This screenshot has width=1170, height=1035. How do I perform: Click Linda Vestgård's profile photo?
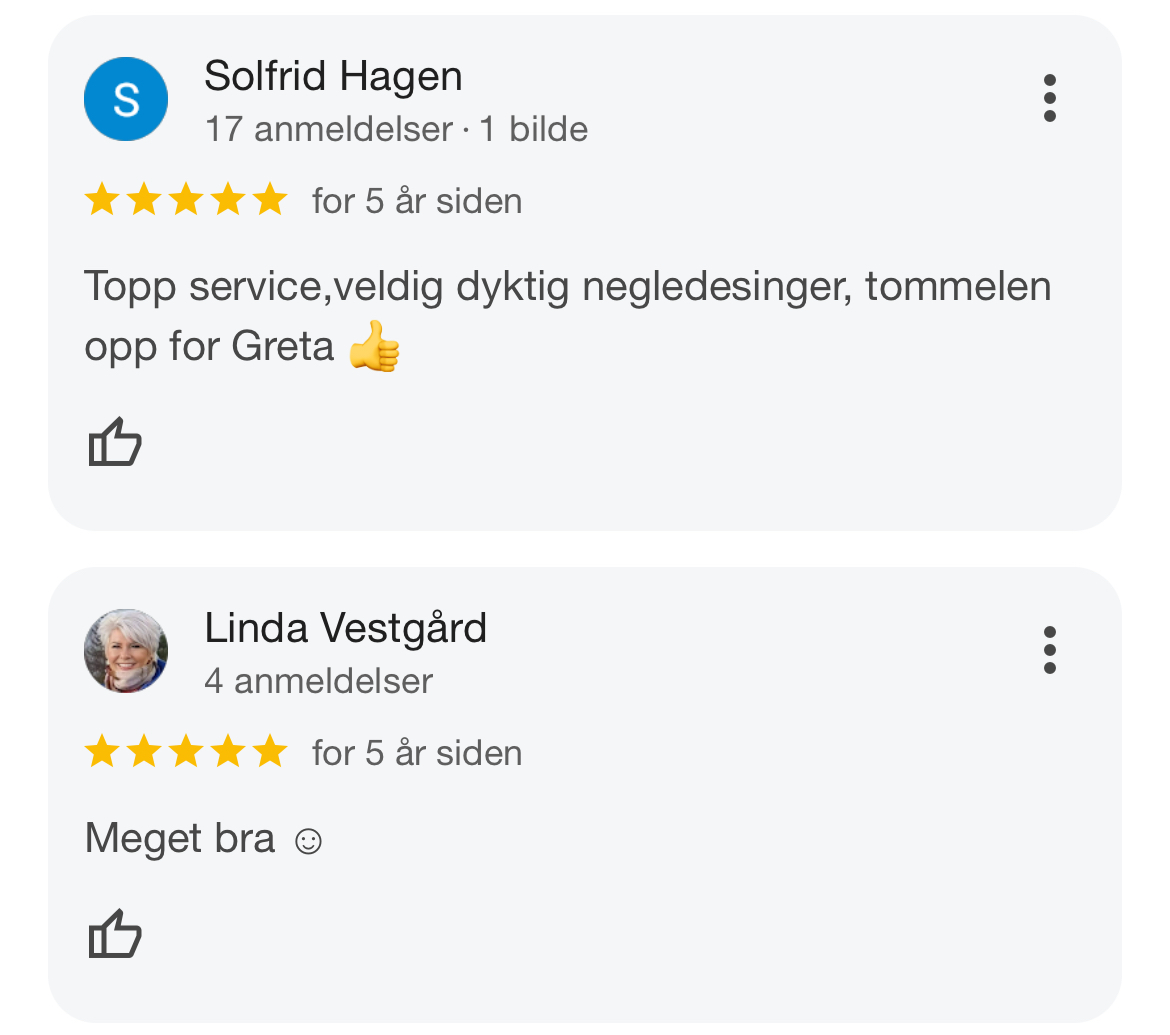[x=126, y=651]
